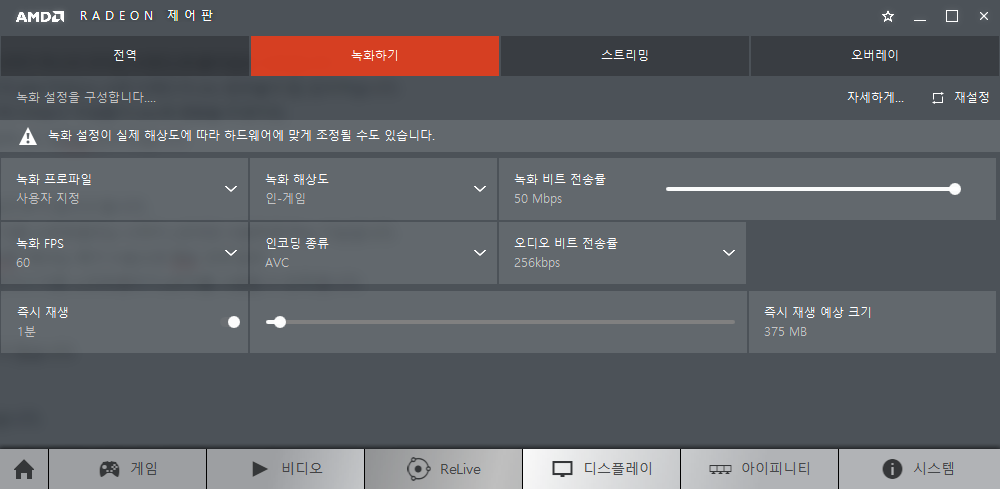This screenshot has height=489, width=1000.
Task: Click the 녹화 비트 전송률 slider handle
Action: [x=955, y=188]
